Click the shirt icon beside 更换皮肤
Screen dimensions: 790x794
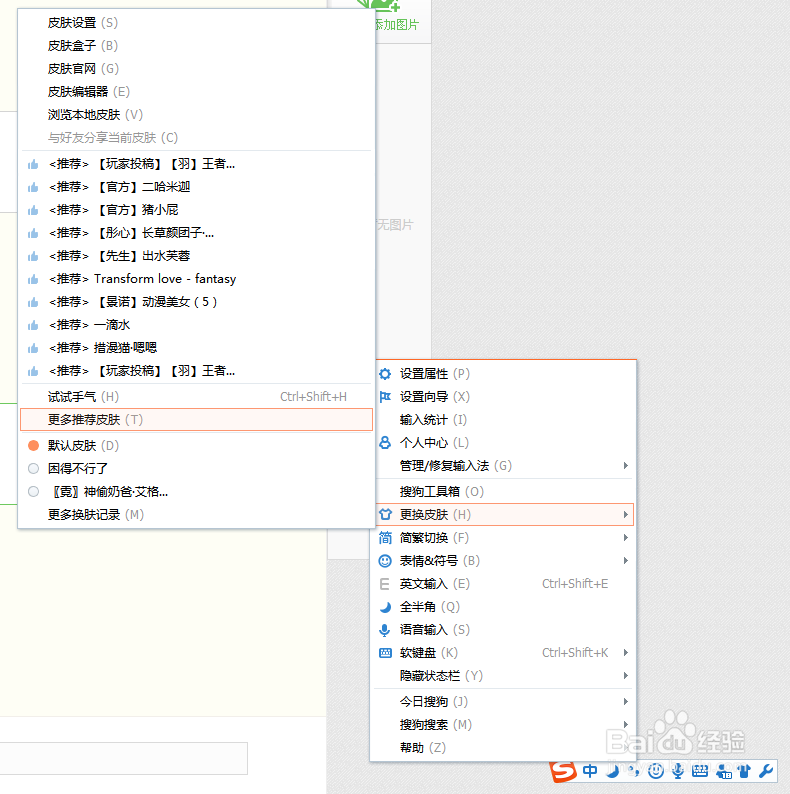coord(385,514)
